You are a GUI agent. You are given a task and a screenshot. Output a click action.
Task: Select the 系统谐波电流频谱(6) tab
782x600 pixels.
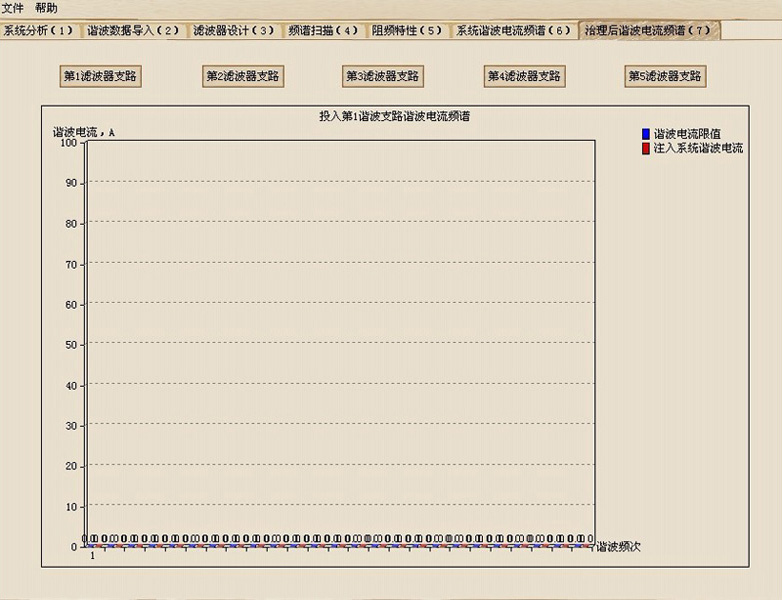point(514,30)
